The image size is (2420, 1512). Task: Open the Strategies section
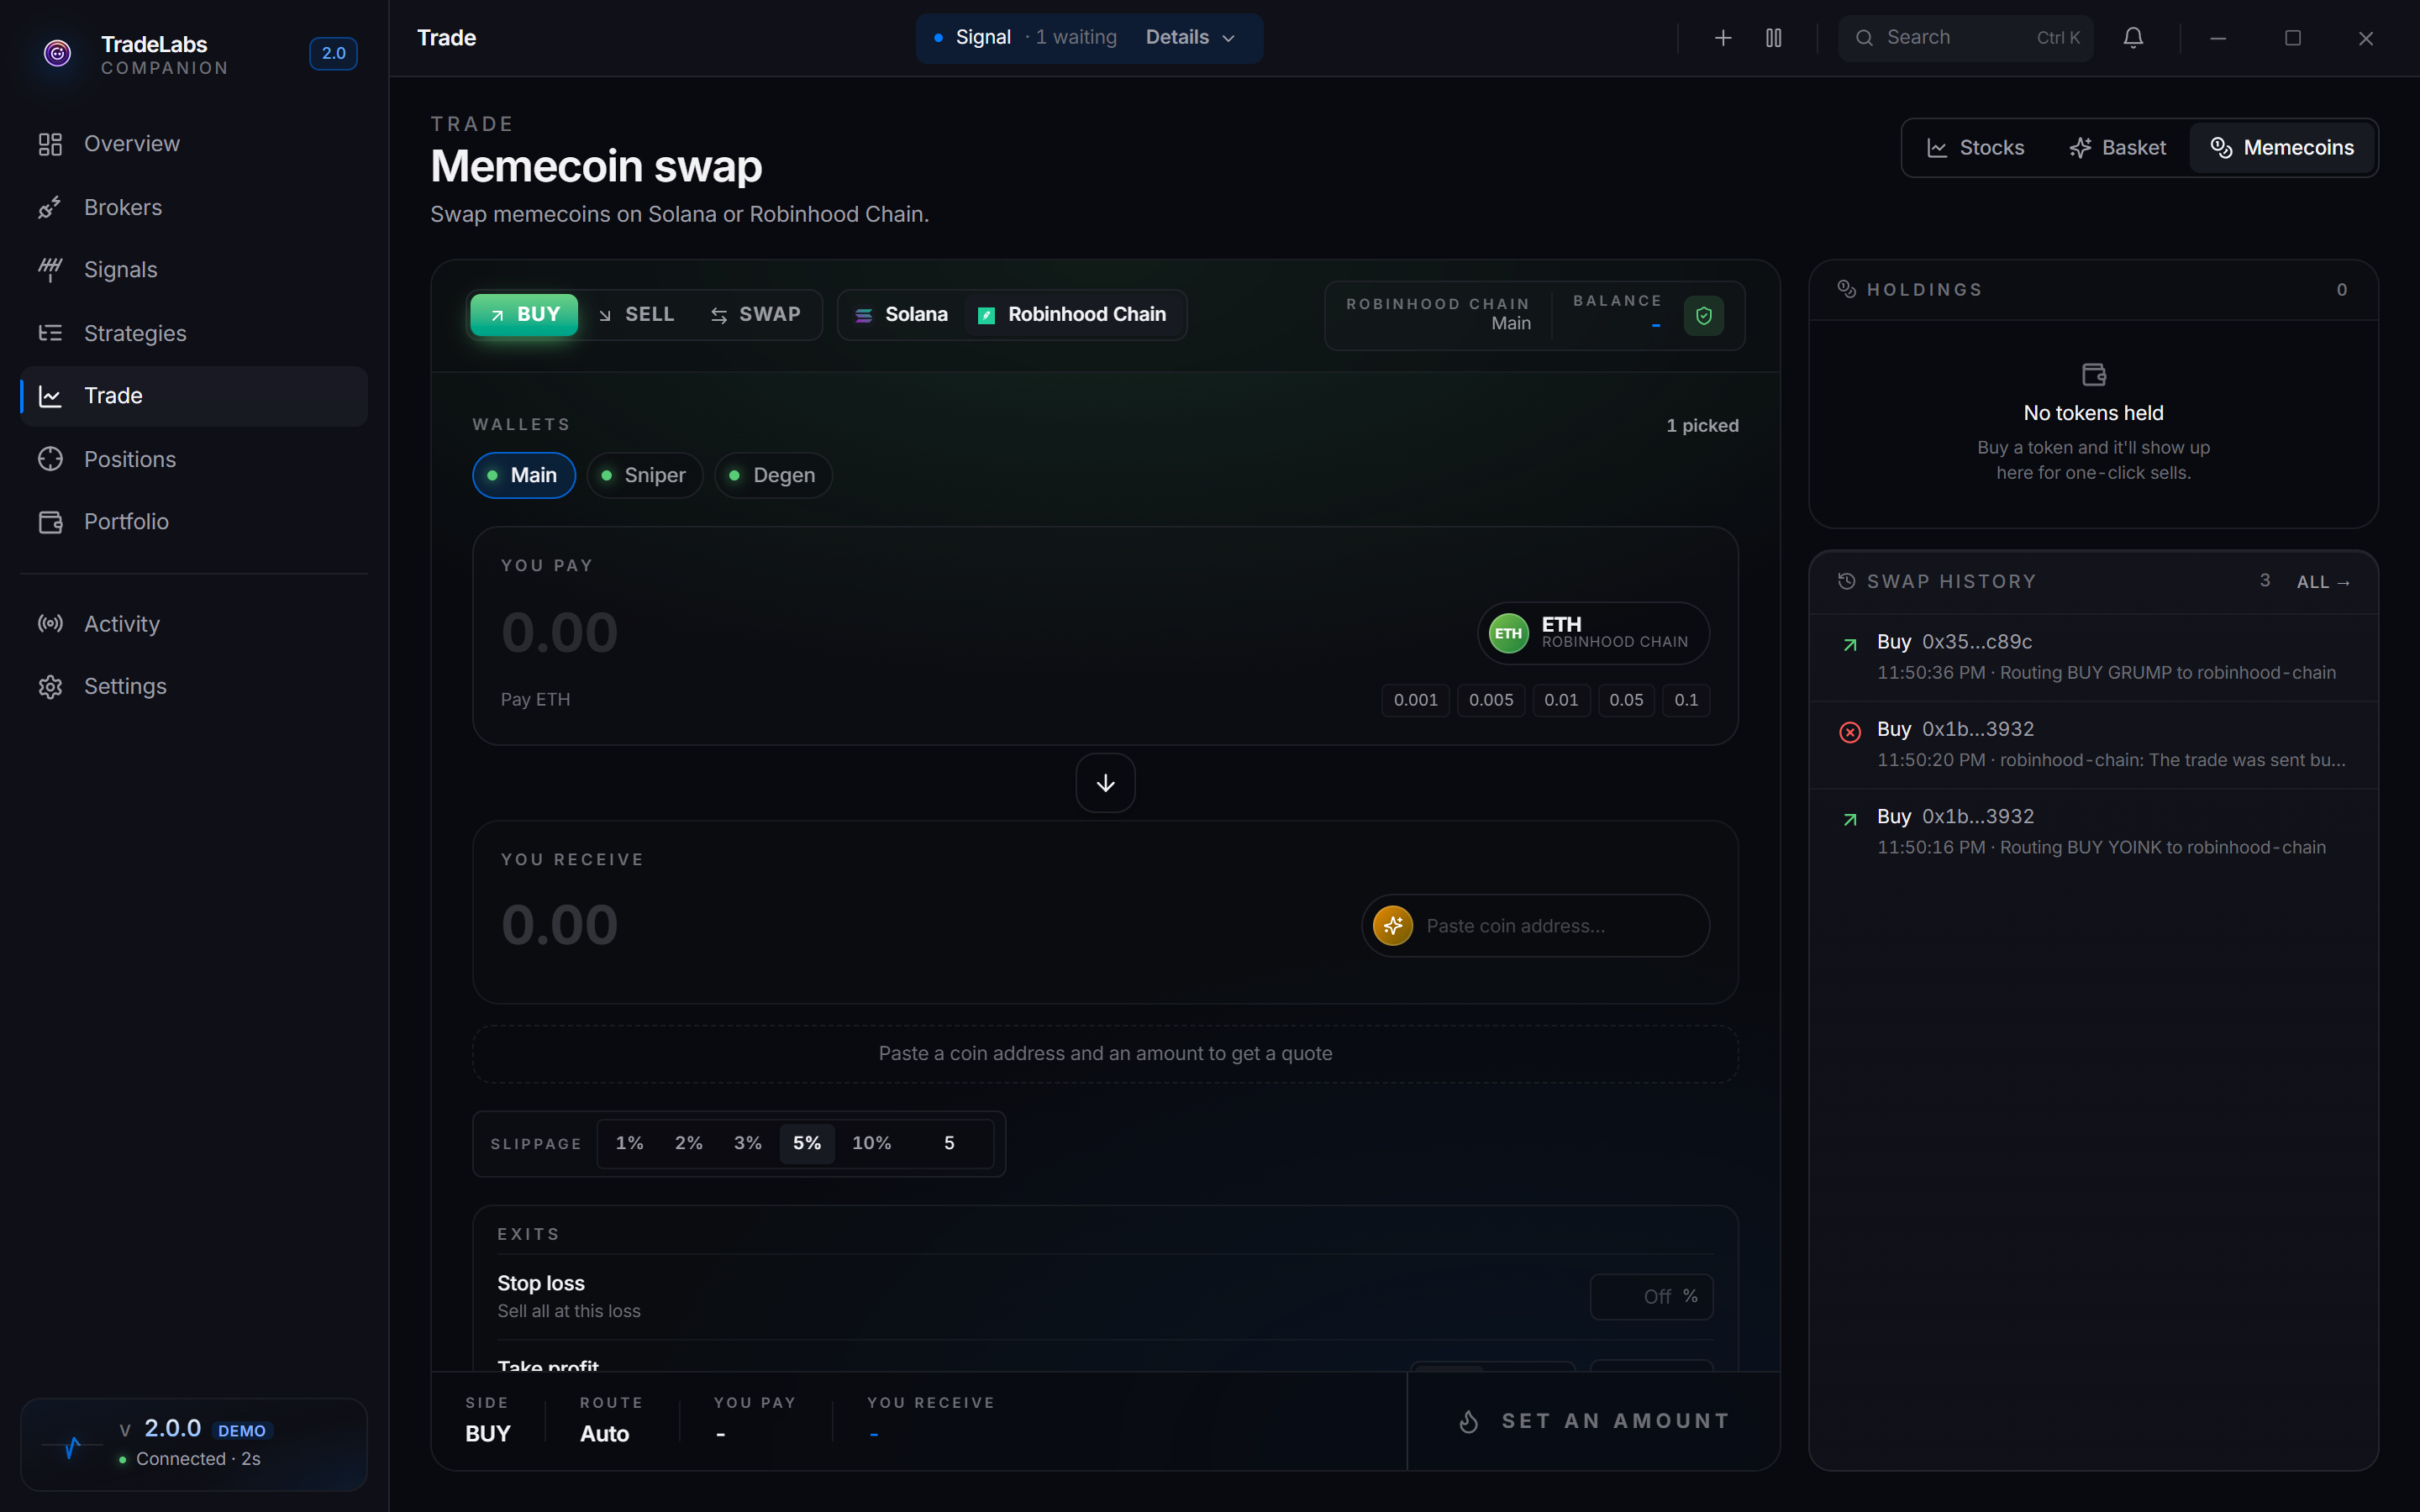pos(194,333)
